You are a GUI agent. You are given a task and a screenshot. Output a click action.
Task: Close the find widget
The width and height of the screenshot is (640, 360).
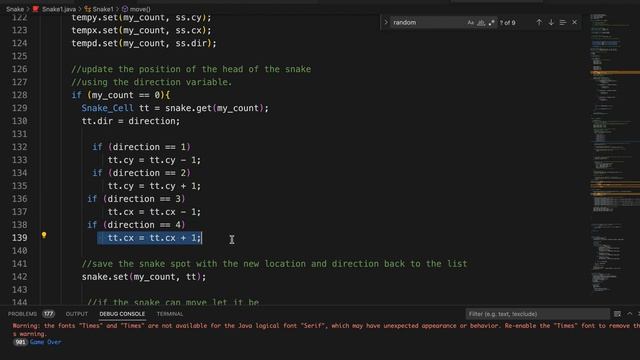click(x=574, y=22)
